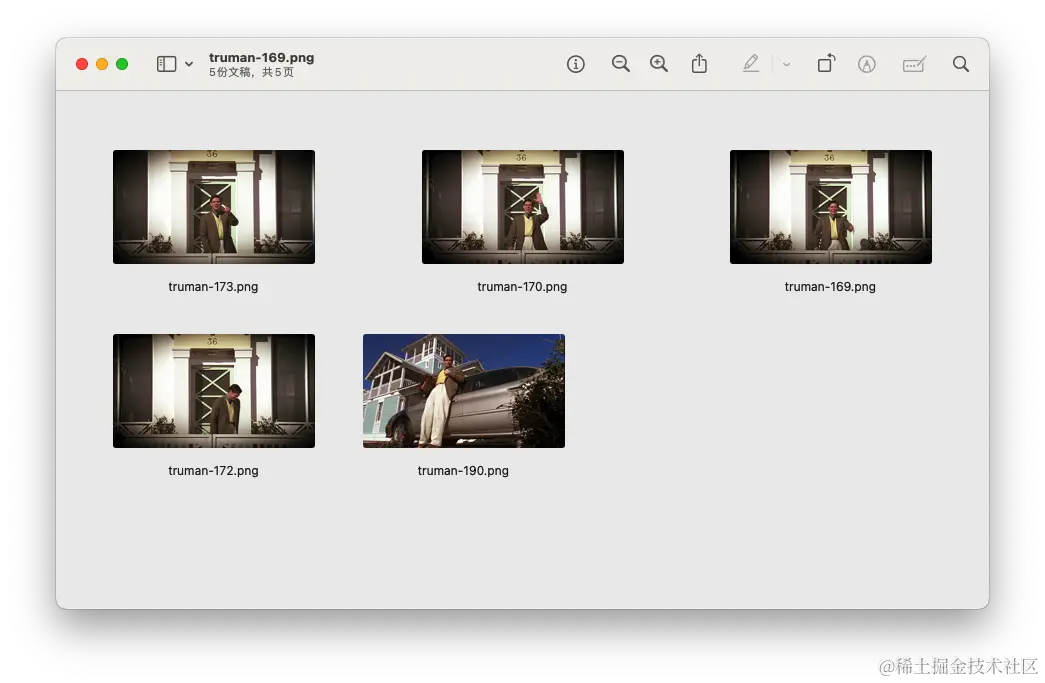This screenshot has height=683, width=1045.
Task: Show the Markup toolbar
Action: coord(867,64)
